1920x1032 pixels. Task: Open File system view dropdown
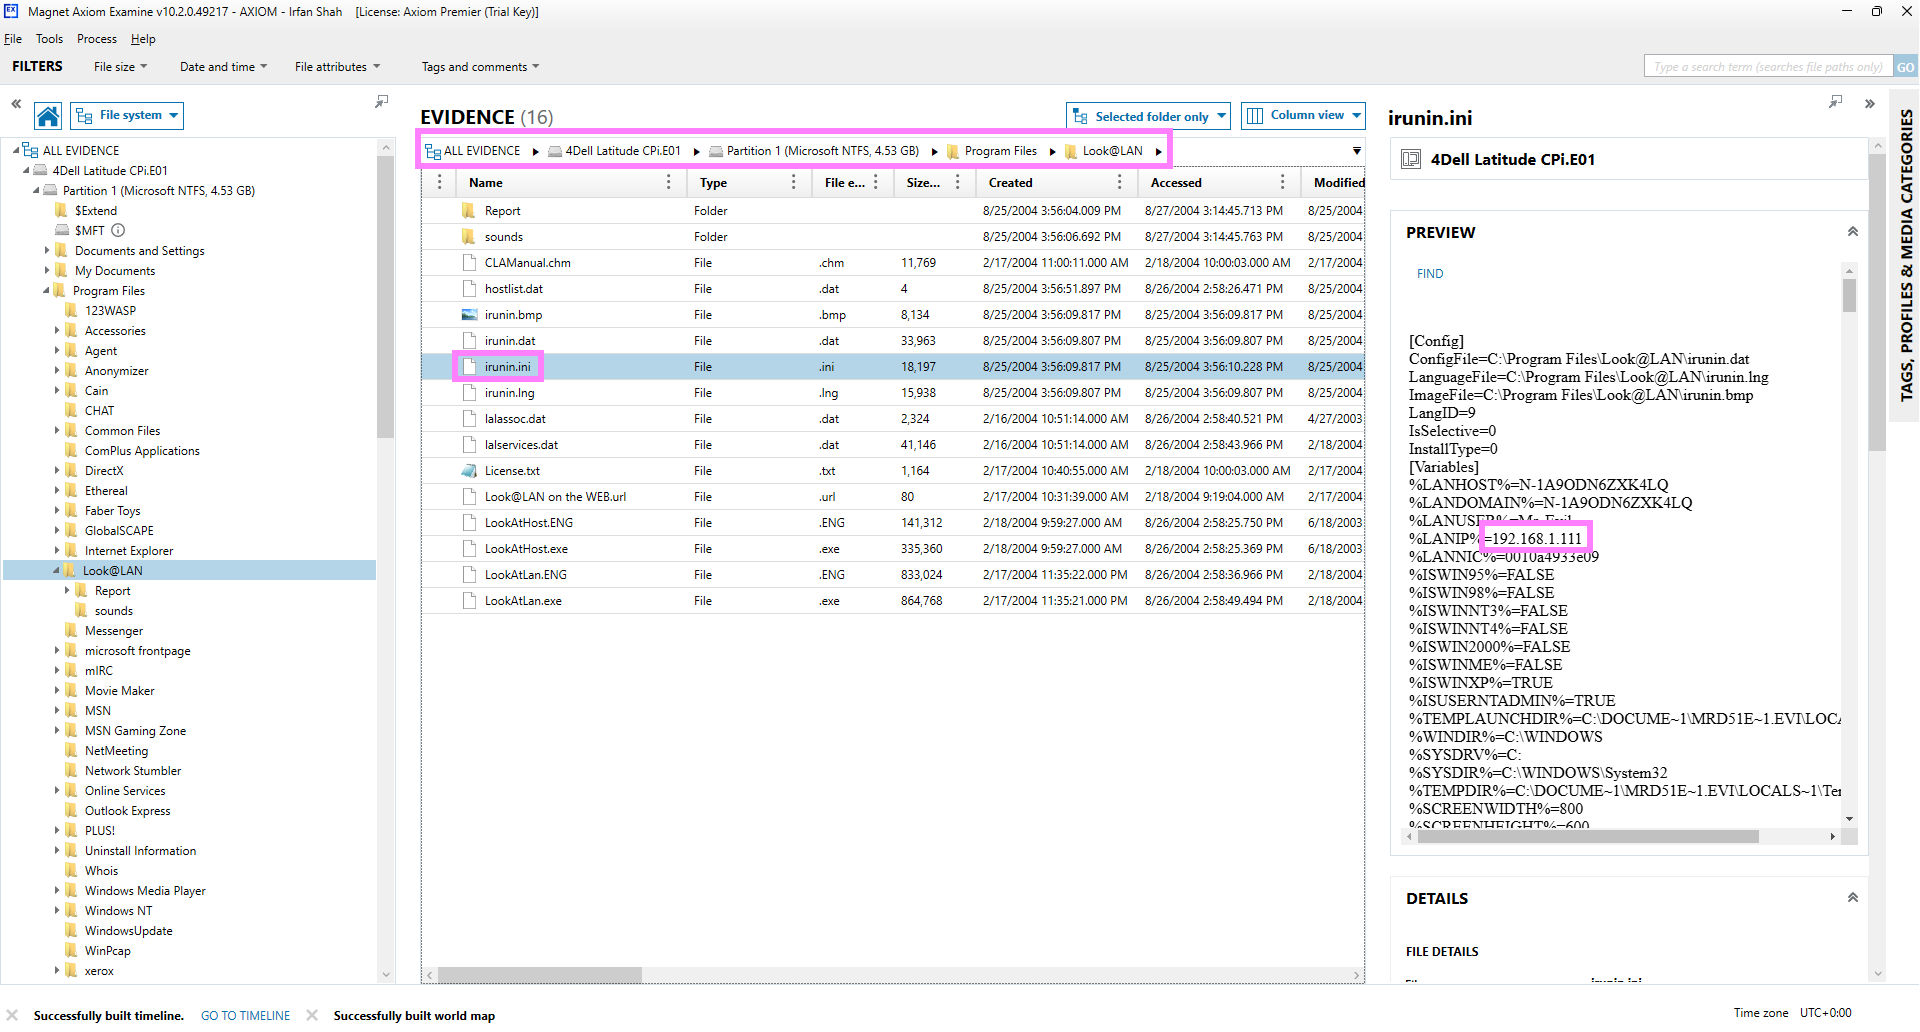point(128,116)
